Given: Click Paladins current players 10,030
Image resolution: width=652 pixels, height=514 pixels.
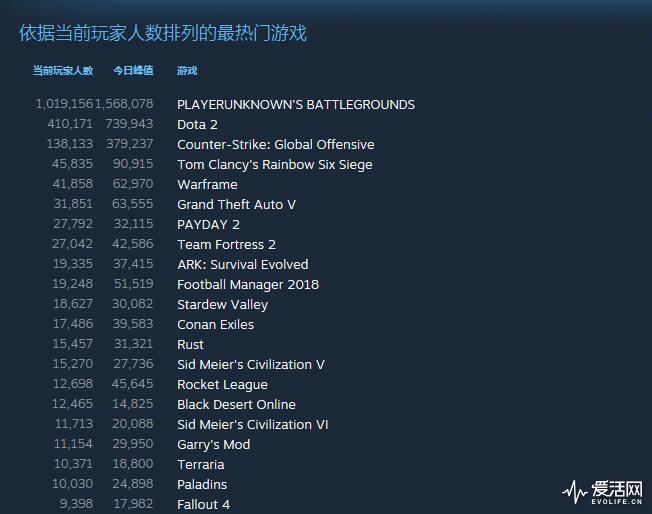Looking at the screenshot, I should [x=72, y=484].
